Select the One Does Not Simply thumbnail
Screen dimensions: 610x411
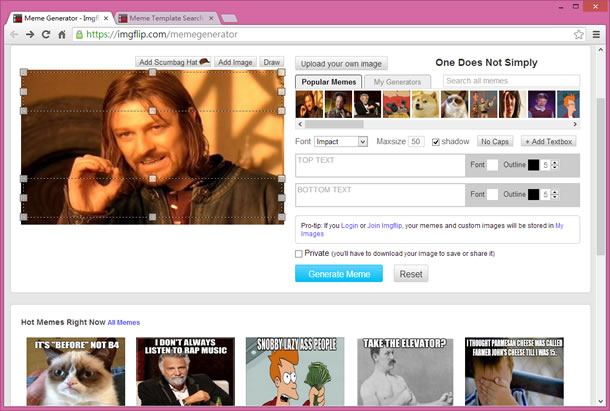click(309, 104)
